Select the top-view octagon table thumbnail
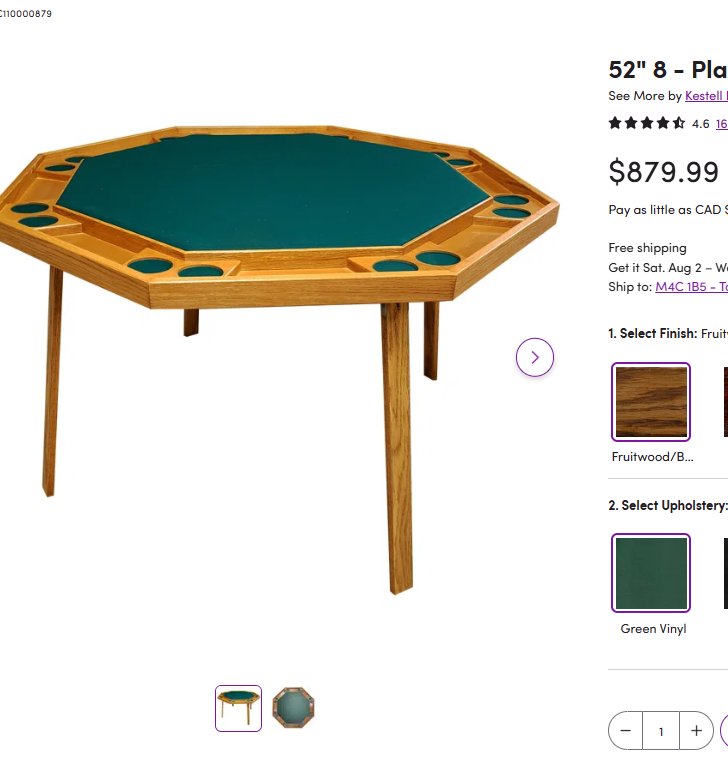The height and width of the screenshot is (772, 728). coord(293,708)
